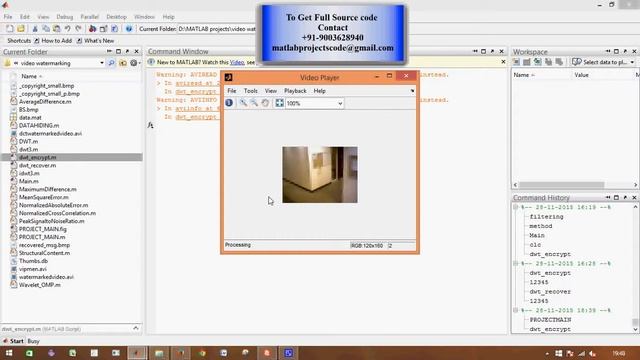Click the aviinfo error link
The width and height of the screenshot is (640, 360).
[198, 109]
